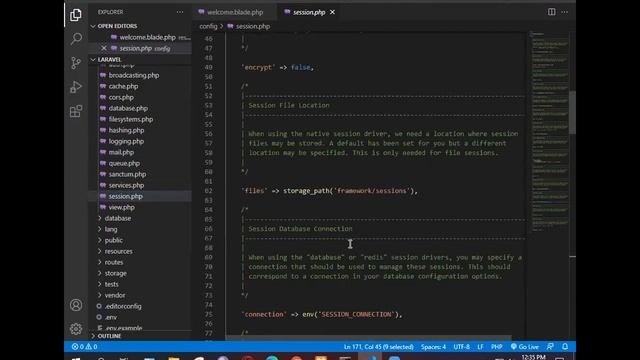Open the feedback icon in status bar
640x360 pixels.
click(550, 347)
